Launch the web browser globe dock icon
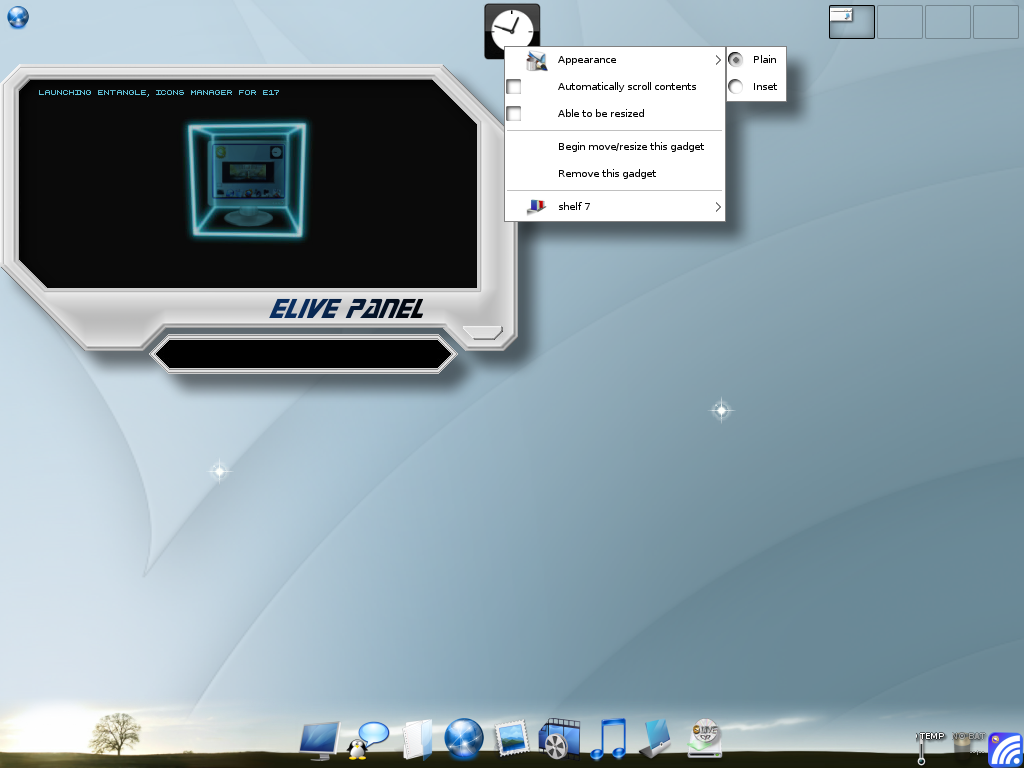Image resolution: width=1024 pixels, height=768 pixels. click(464, 739)
